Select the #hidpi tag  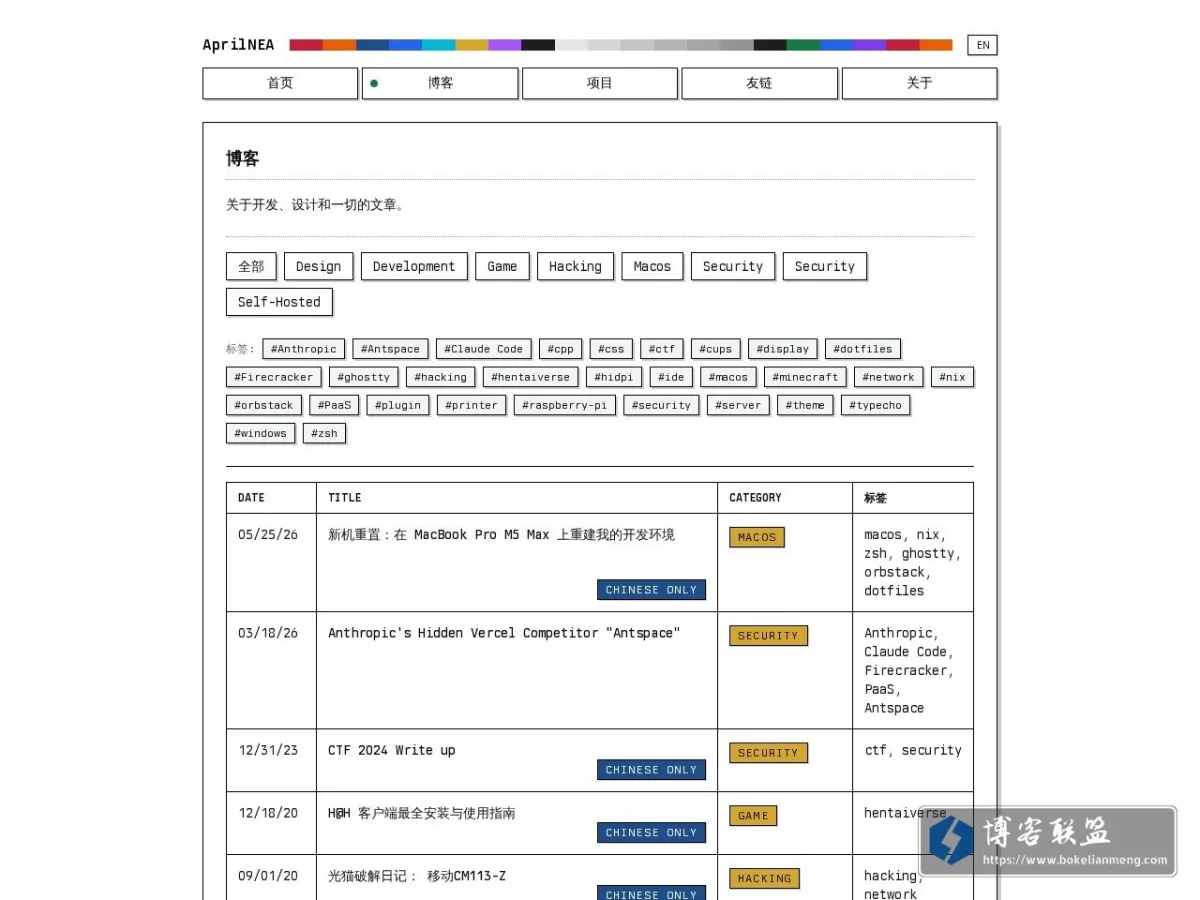pyautogui.click(x=614, y=377)
